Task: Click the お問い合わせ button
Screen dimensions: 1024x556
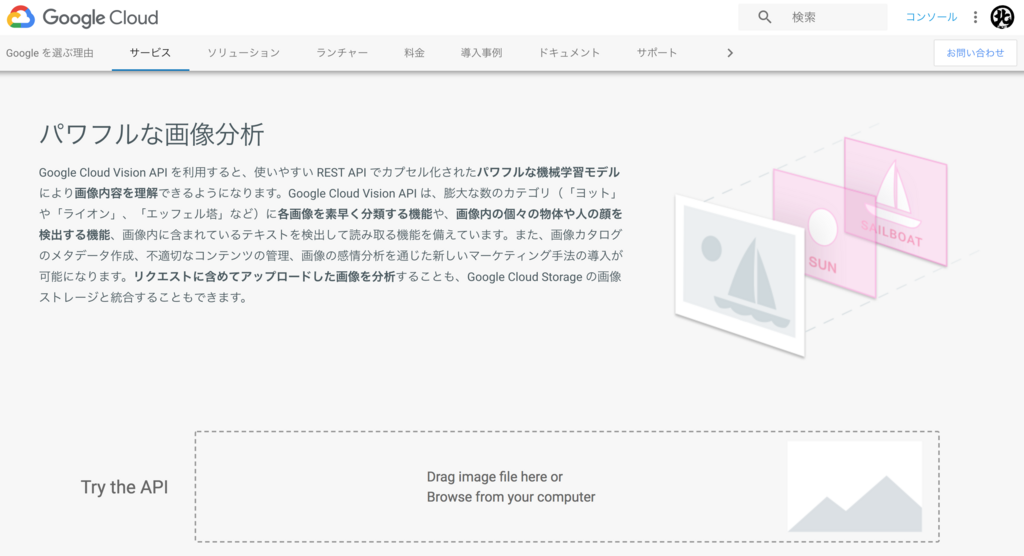Action: pyautogui.click(x=975, y=53)
